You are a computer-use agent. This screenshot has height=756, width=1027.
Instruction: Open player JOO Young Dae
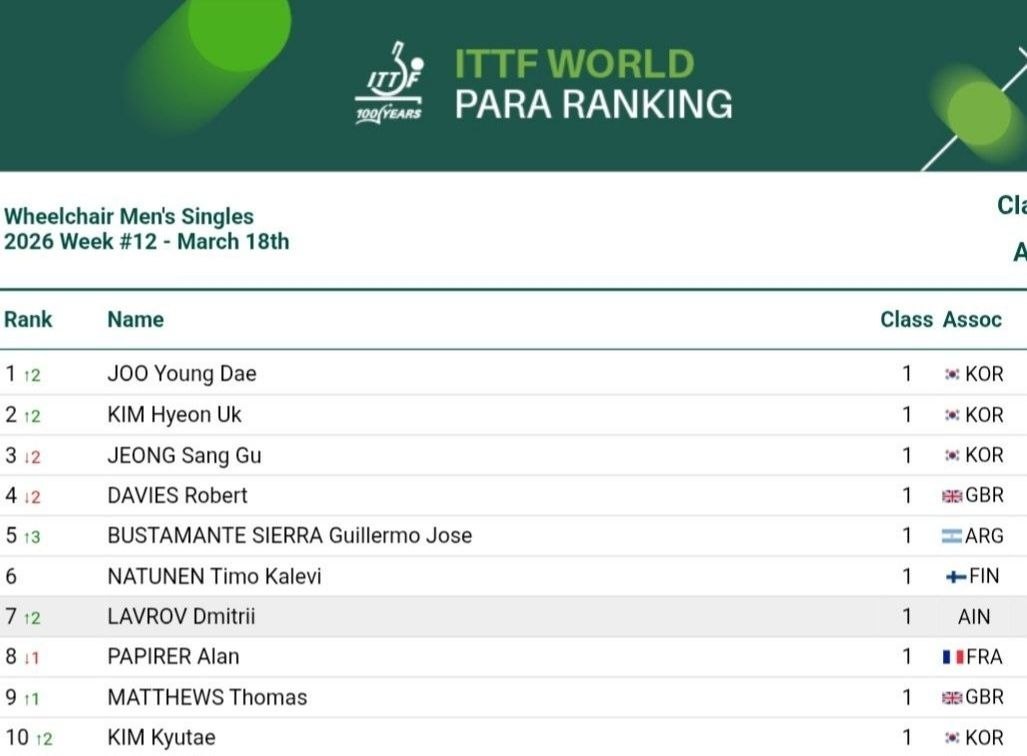[x=181, y=374]
